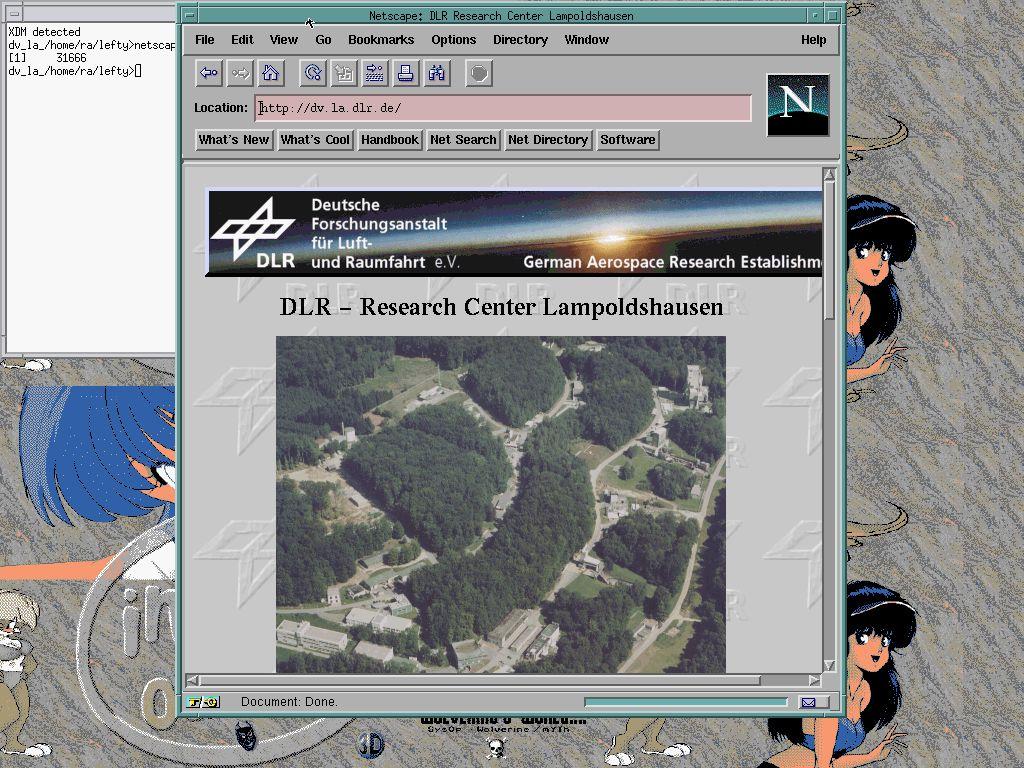Click the security key icon in status bar
Image resolution: width=1024 pixels, height=768 pixels.
pos(203,702)
